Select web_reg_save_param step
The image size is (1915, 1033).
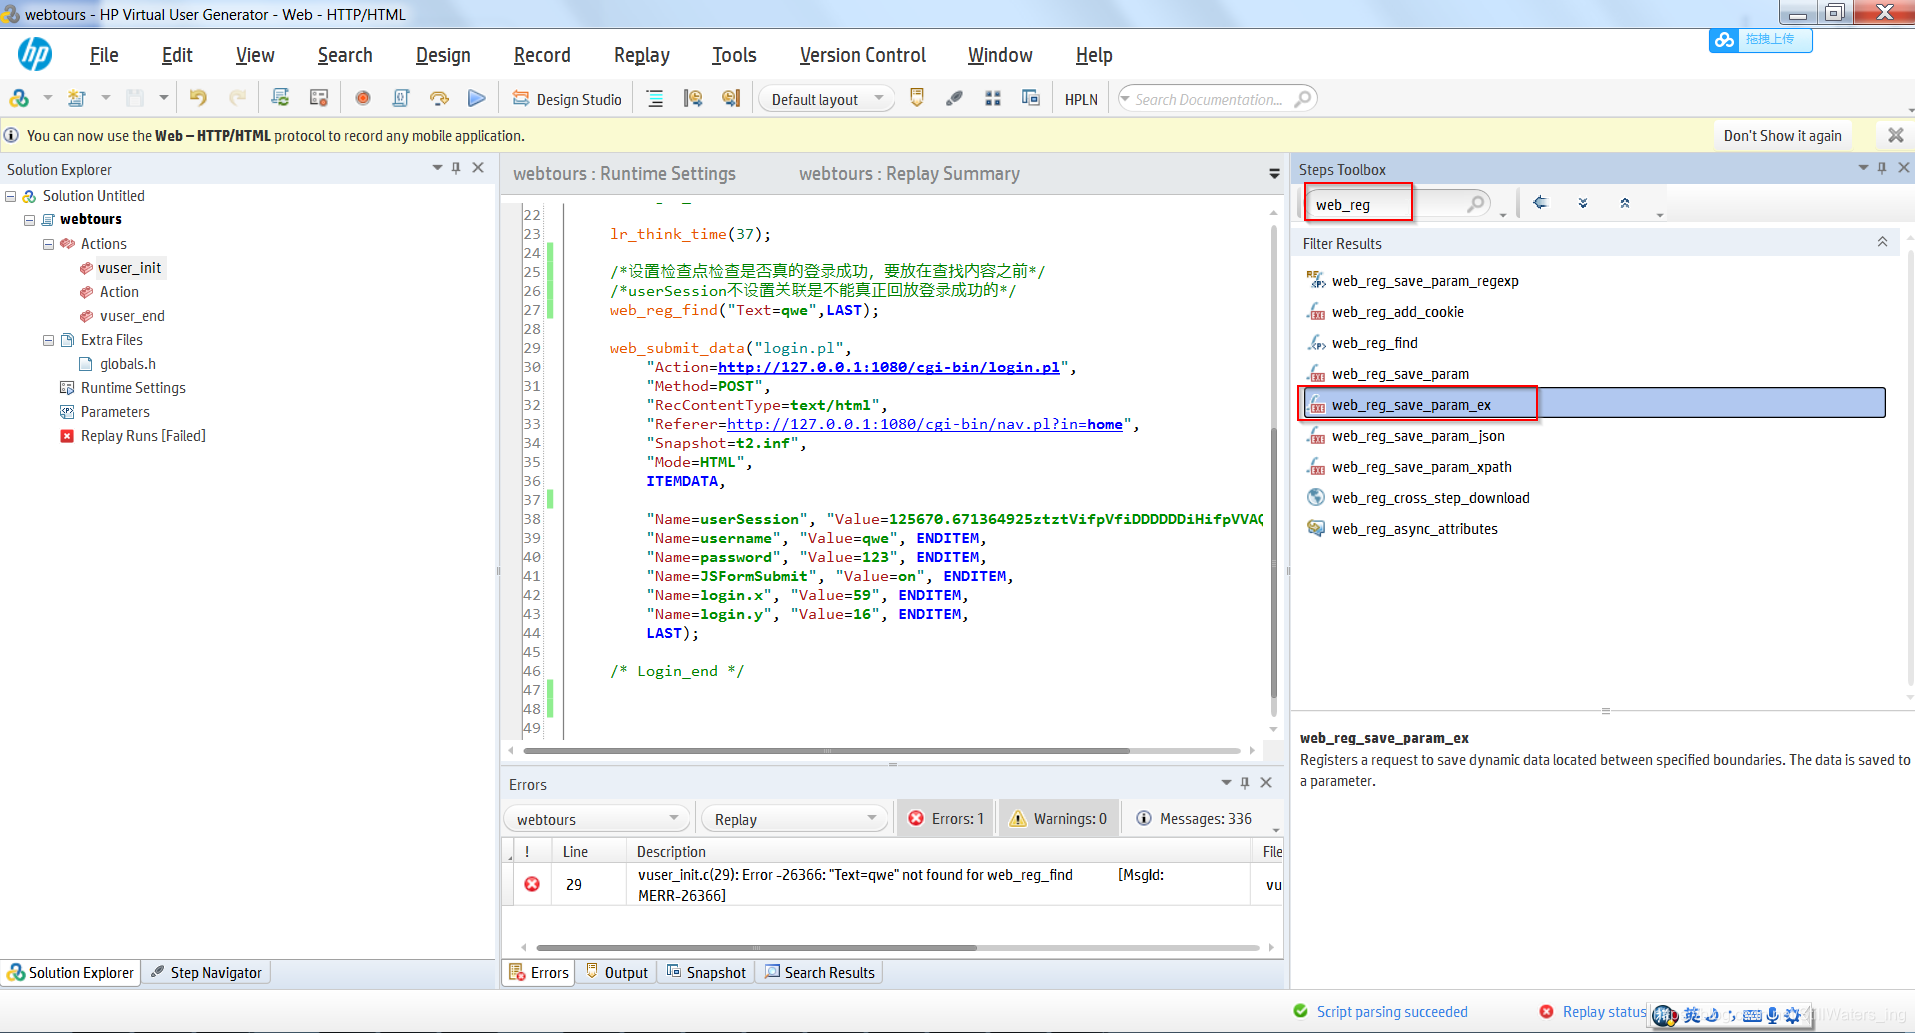(1400, 374)
